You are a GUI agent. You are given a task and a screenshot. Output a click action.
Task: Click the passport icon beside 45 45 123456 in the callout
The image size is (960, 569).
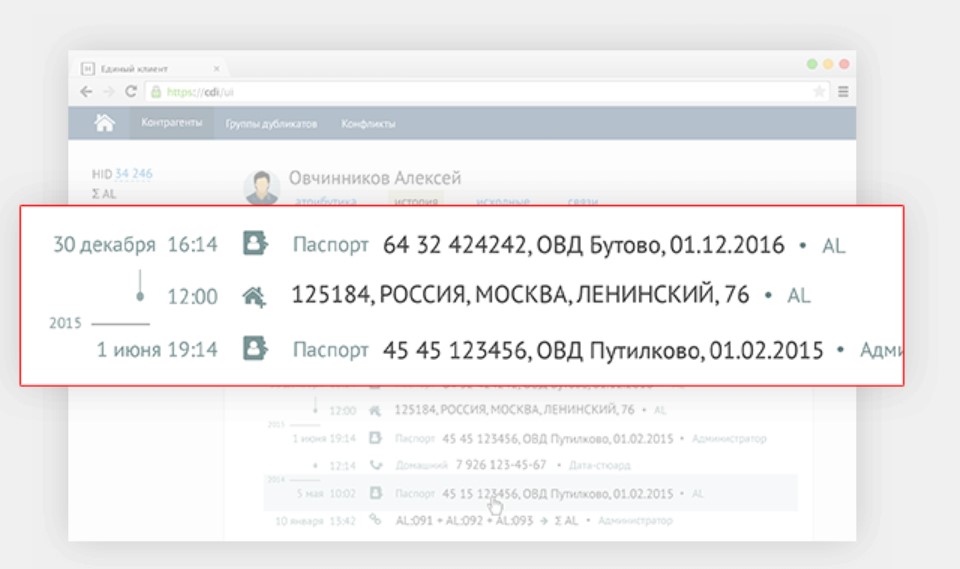(255, 348)
